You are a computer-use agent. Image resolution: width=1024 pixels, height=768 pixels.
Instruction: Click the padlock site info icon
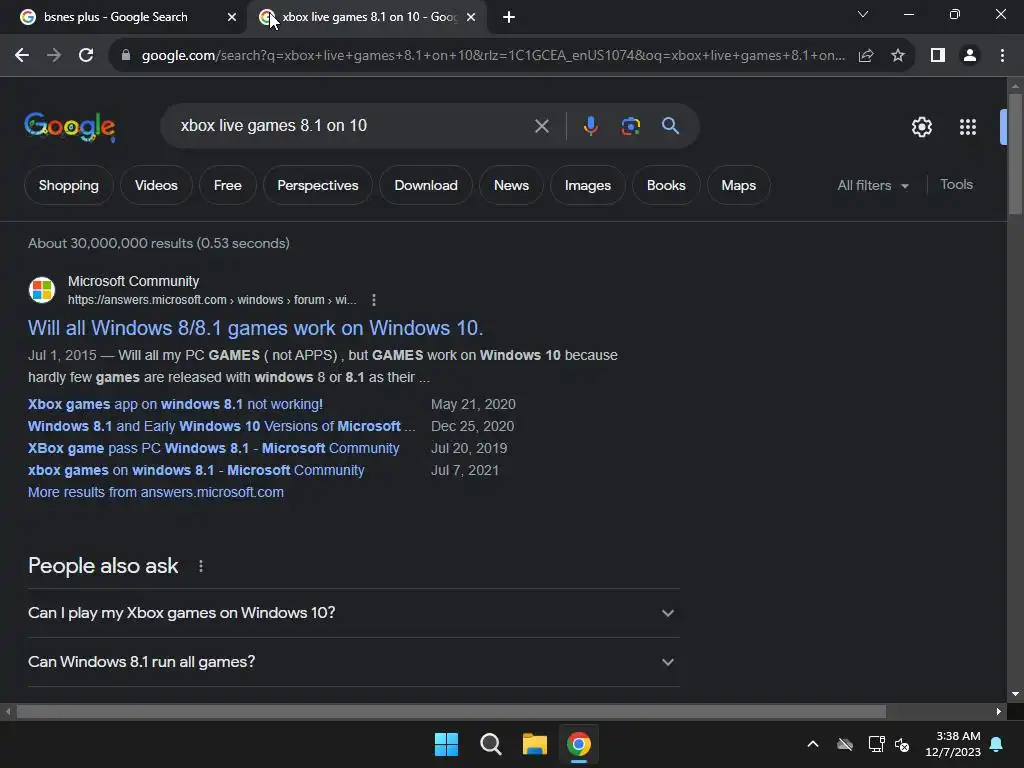(126, 56)
